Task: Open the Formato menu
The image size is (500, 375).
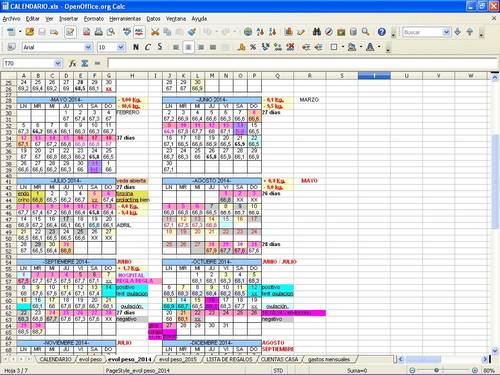Action: [94, 19]
